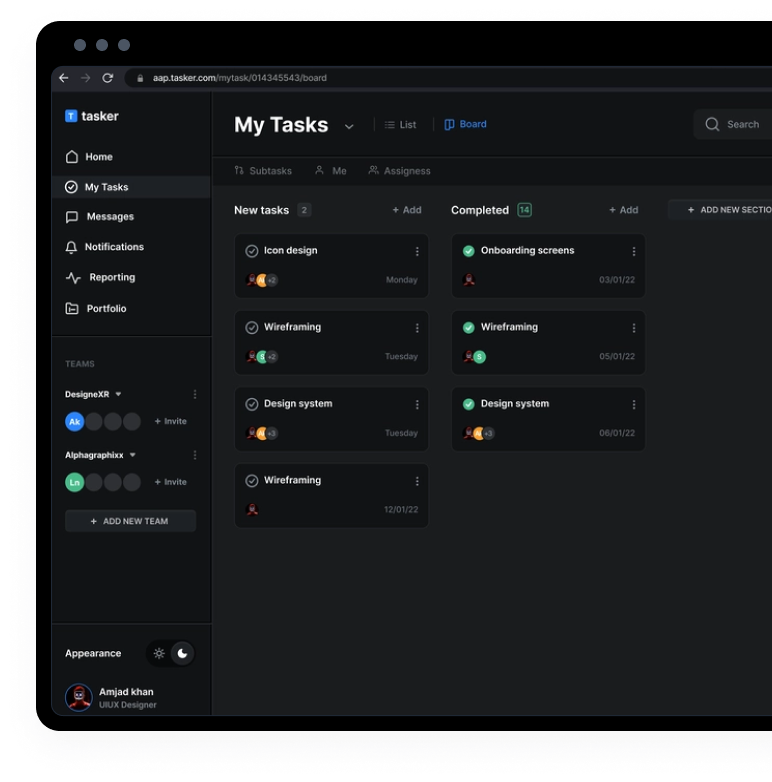772x782 pixels.
Task: Open three-dot menu on Icon design card
Action: click(417, 251)
